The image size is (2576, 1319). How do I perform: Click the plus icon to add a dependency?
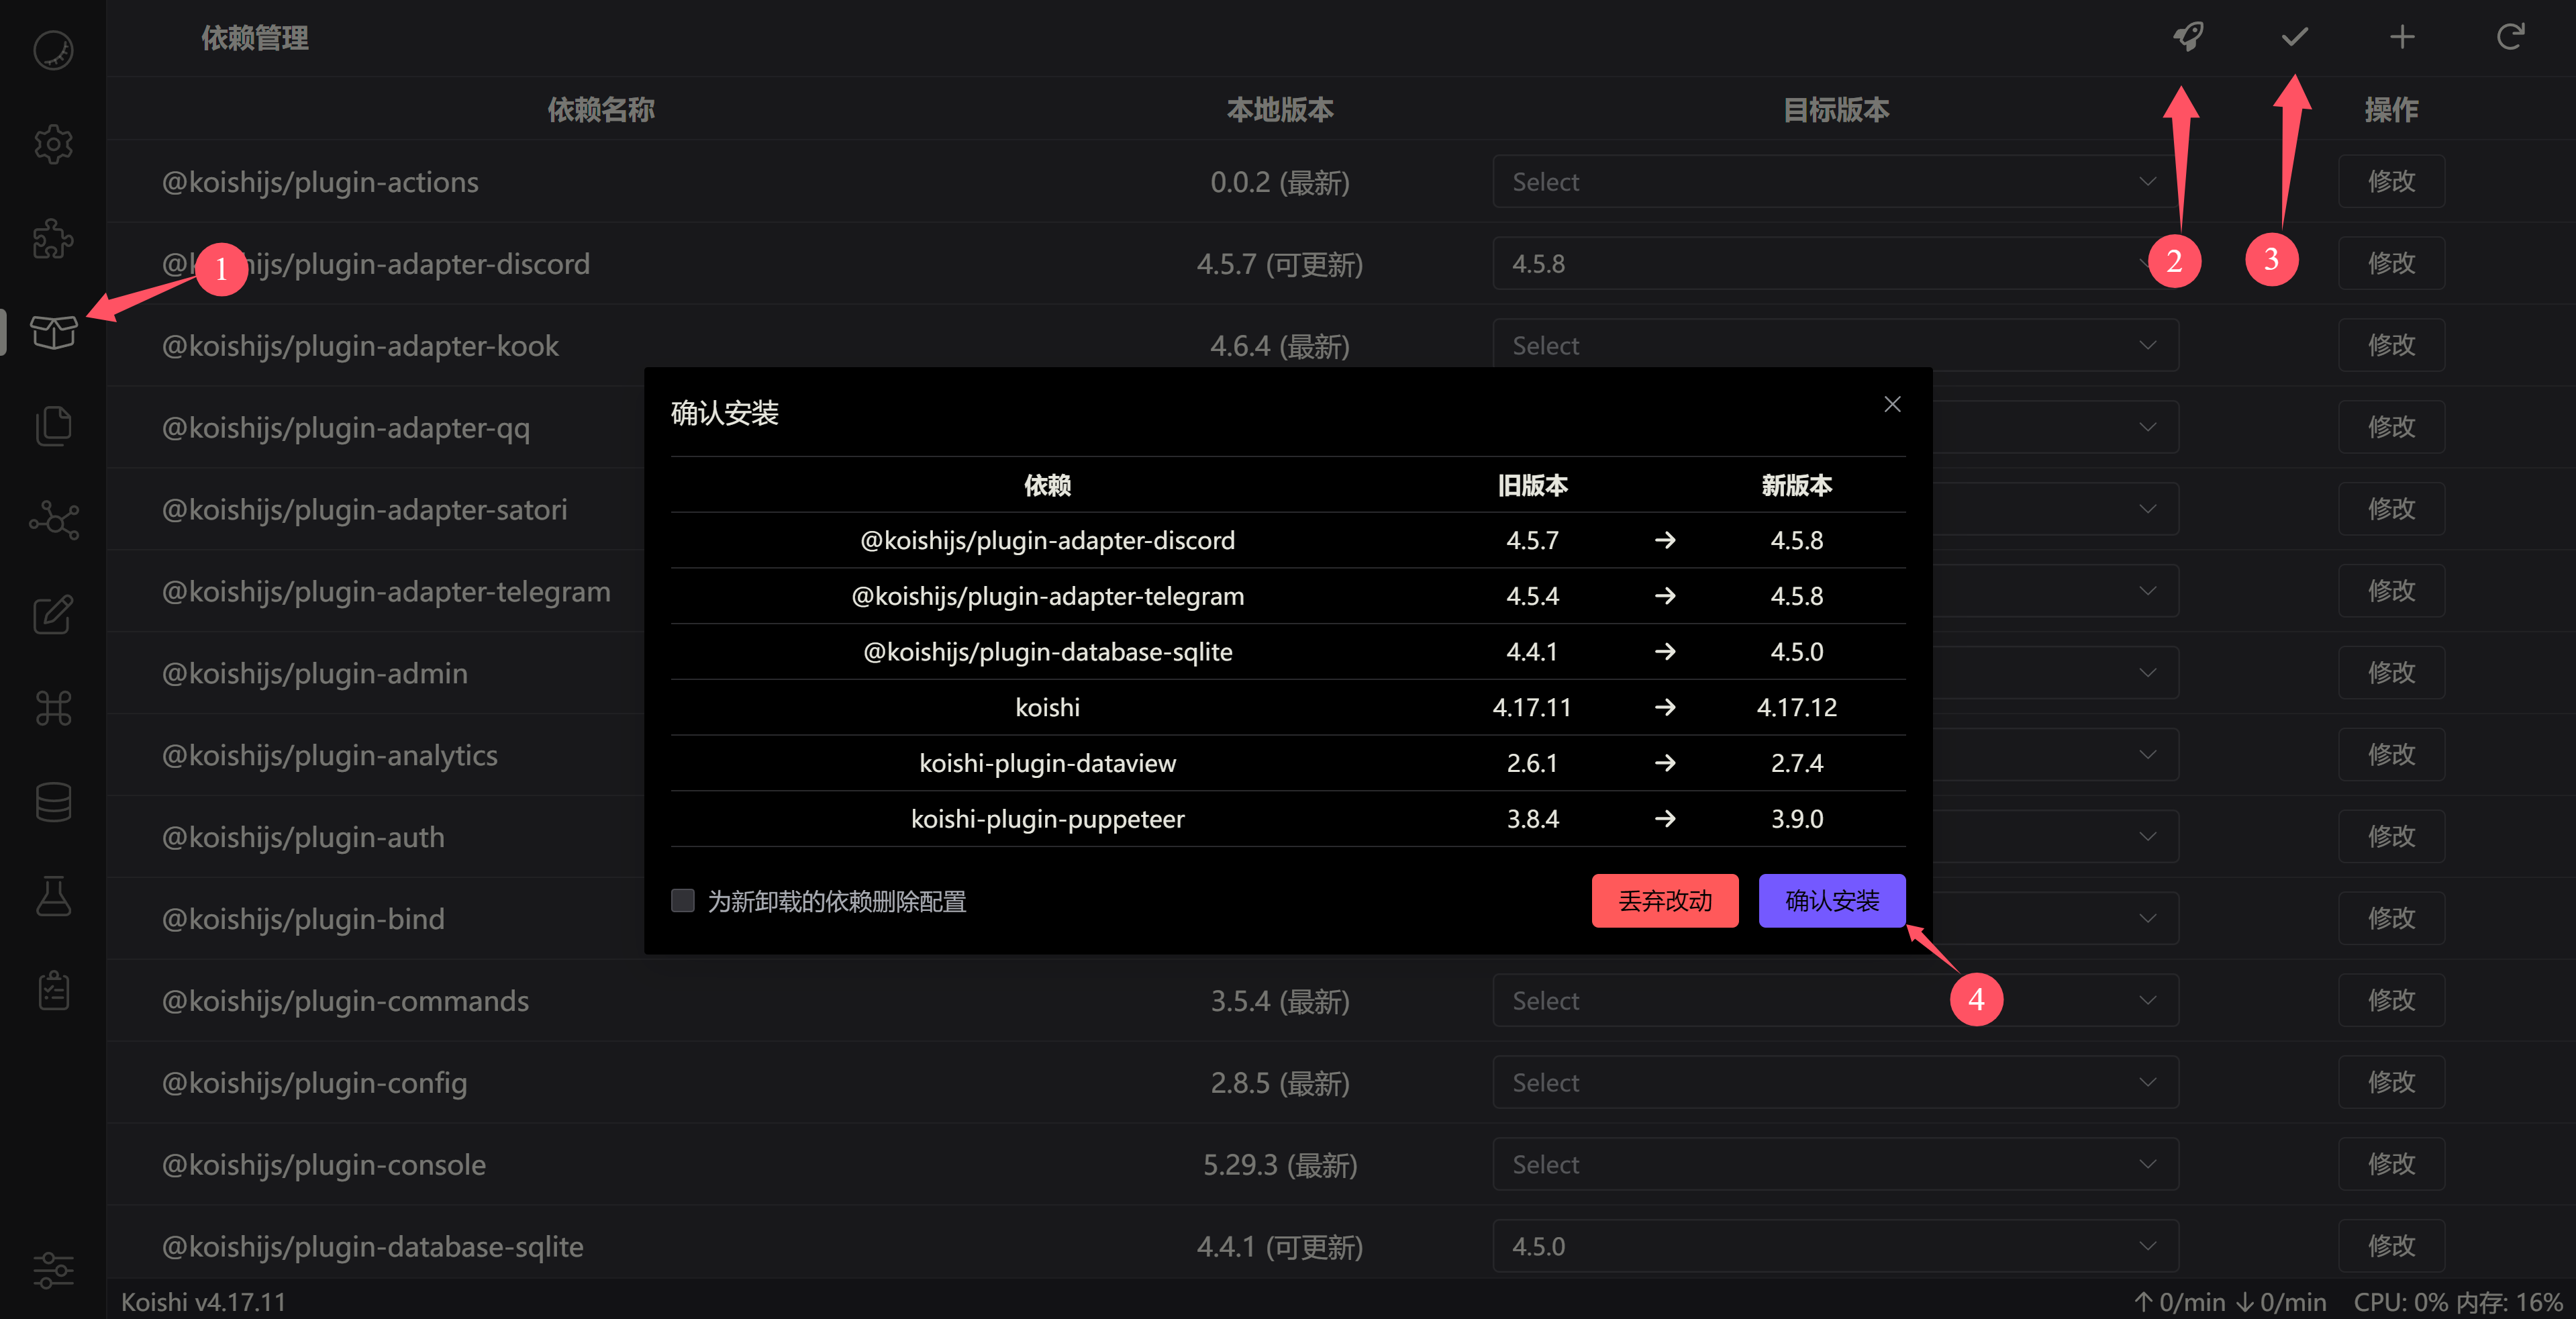[x=2403, y=37]
